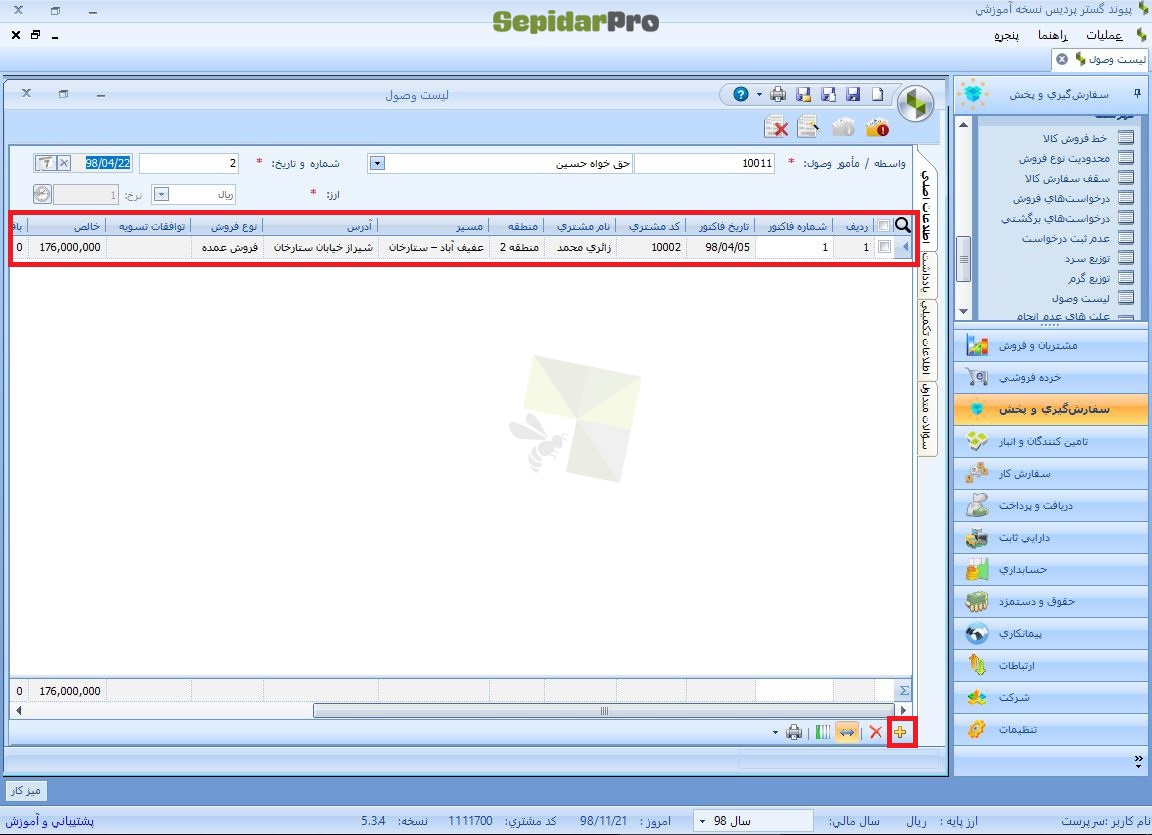Click the شماره فاکتور column header
Image resolution: width=1152 pixels, height=835 pixels.
[x=796, y=226]
